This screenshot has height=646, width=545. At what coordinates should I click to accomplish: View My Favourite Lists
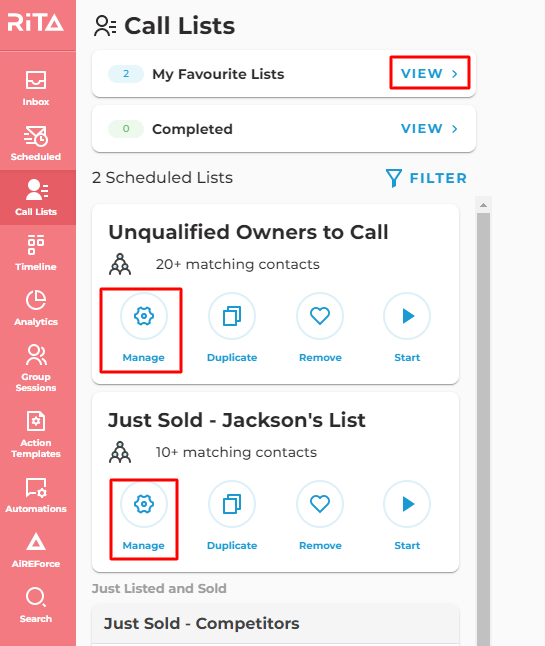pyautogui.click(x=430, y=73)
